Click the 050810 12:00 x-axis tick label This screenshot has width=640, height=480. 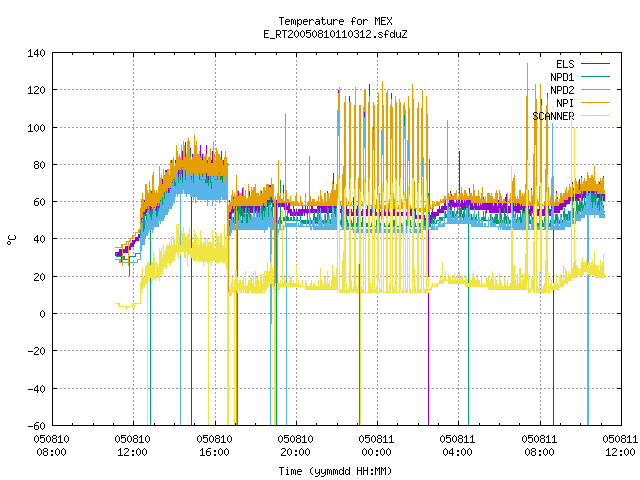[x=133, y=446]
